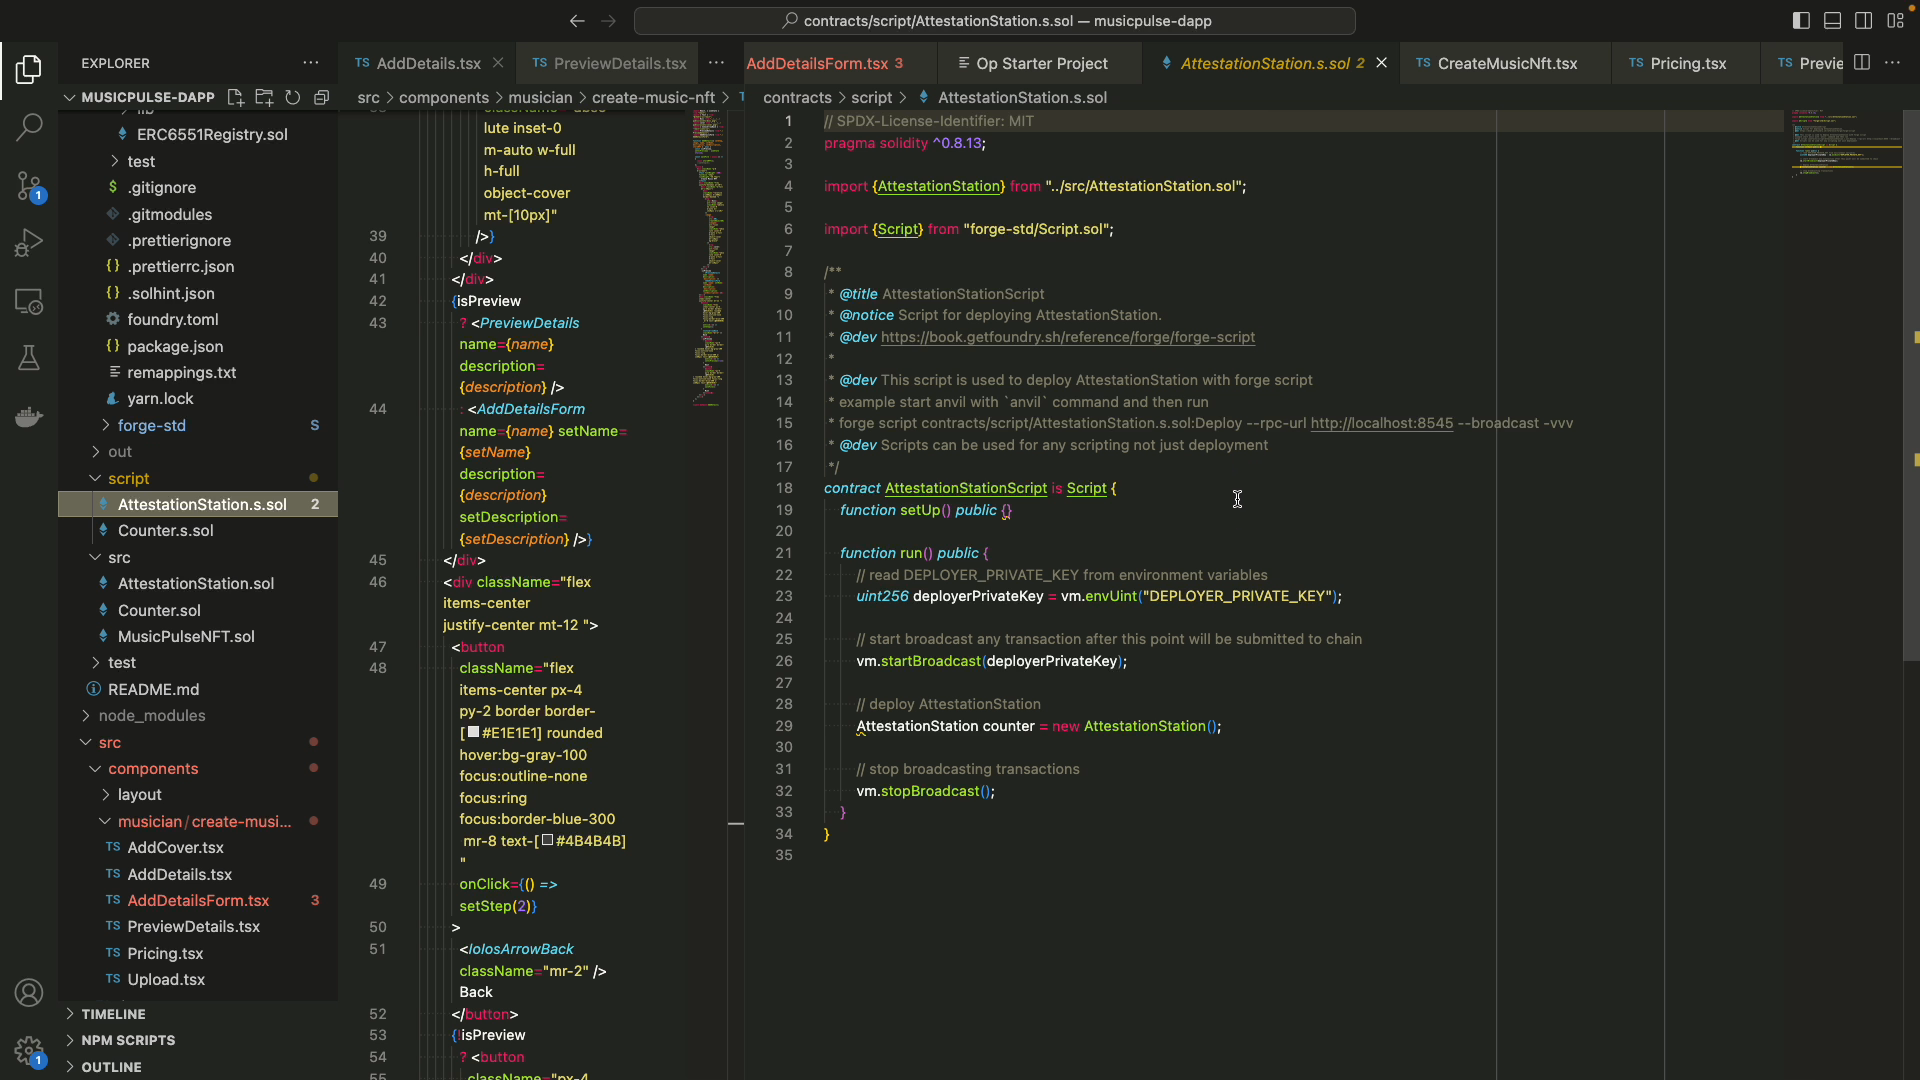Click the command center search field
This screenshot has width=1920, height=1080.
995,20
